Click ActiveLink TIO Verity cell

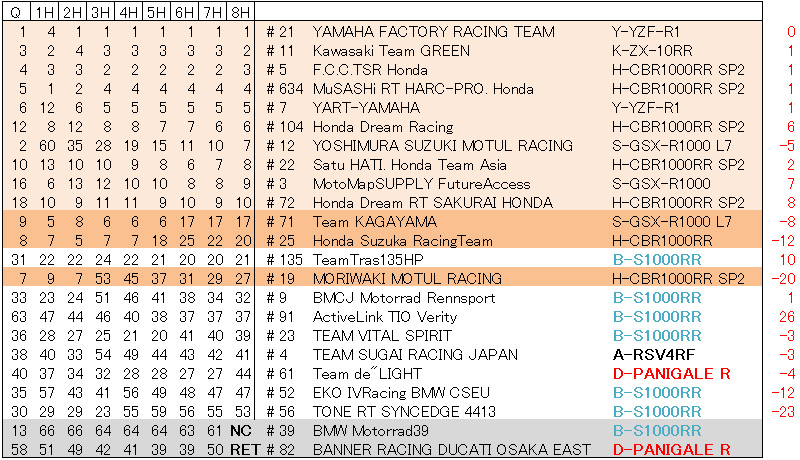(385, 317)
